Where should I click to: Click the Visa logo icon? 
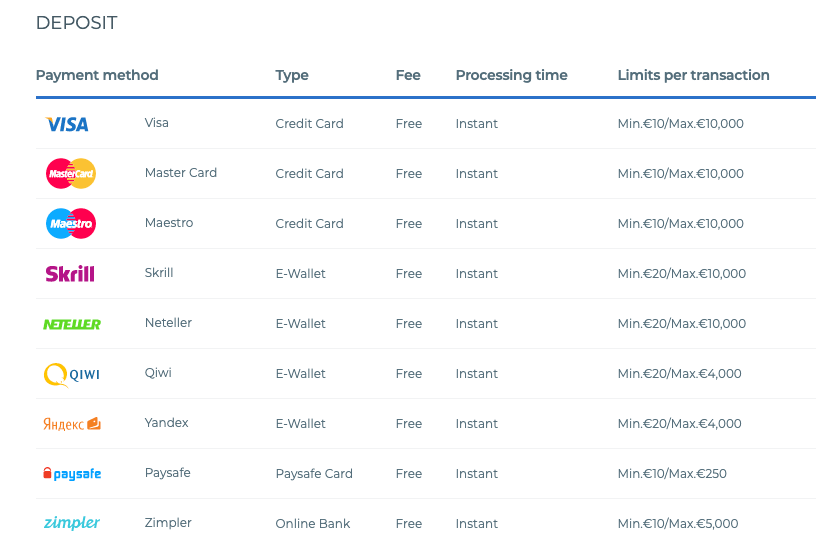(67, 124)
